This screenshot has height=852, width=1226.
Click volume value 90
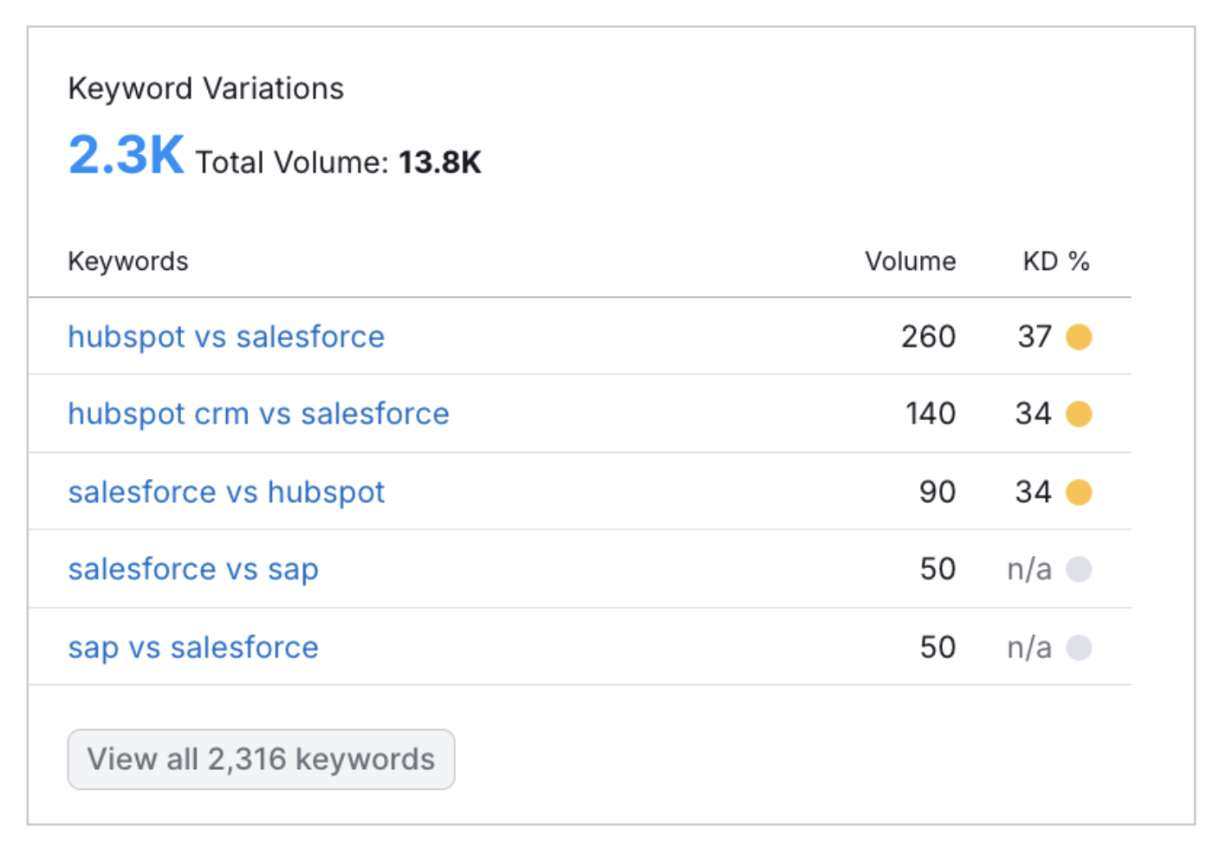tap(938, 492)
